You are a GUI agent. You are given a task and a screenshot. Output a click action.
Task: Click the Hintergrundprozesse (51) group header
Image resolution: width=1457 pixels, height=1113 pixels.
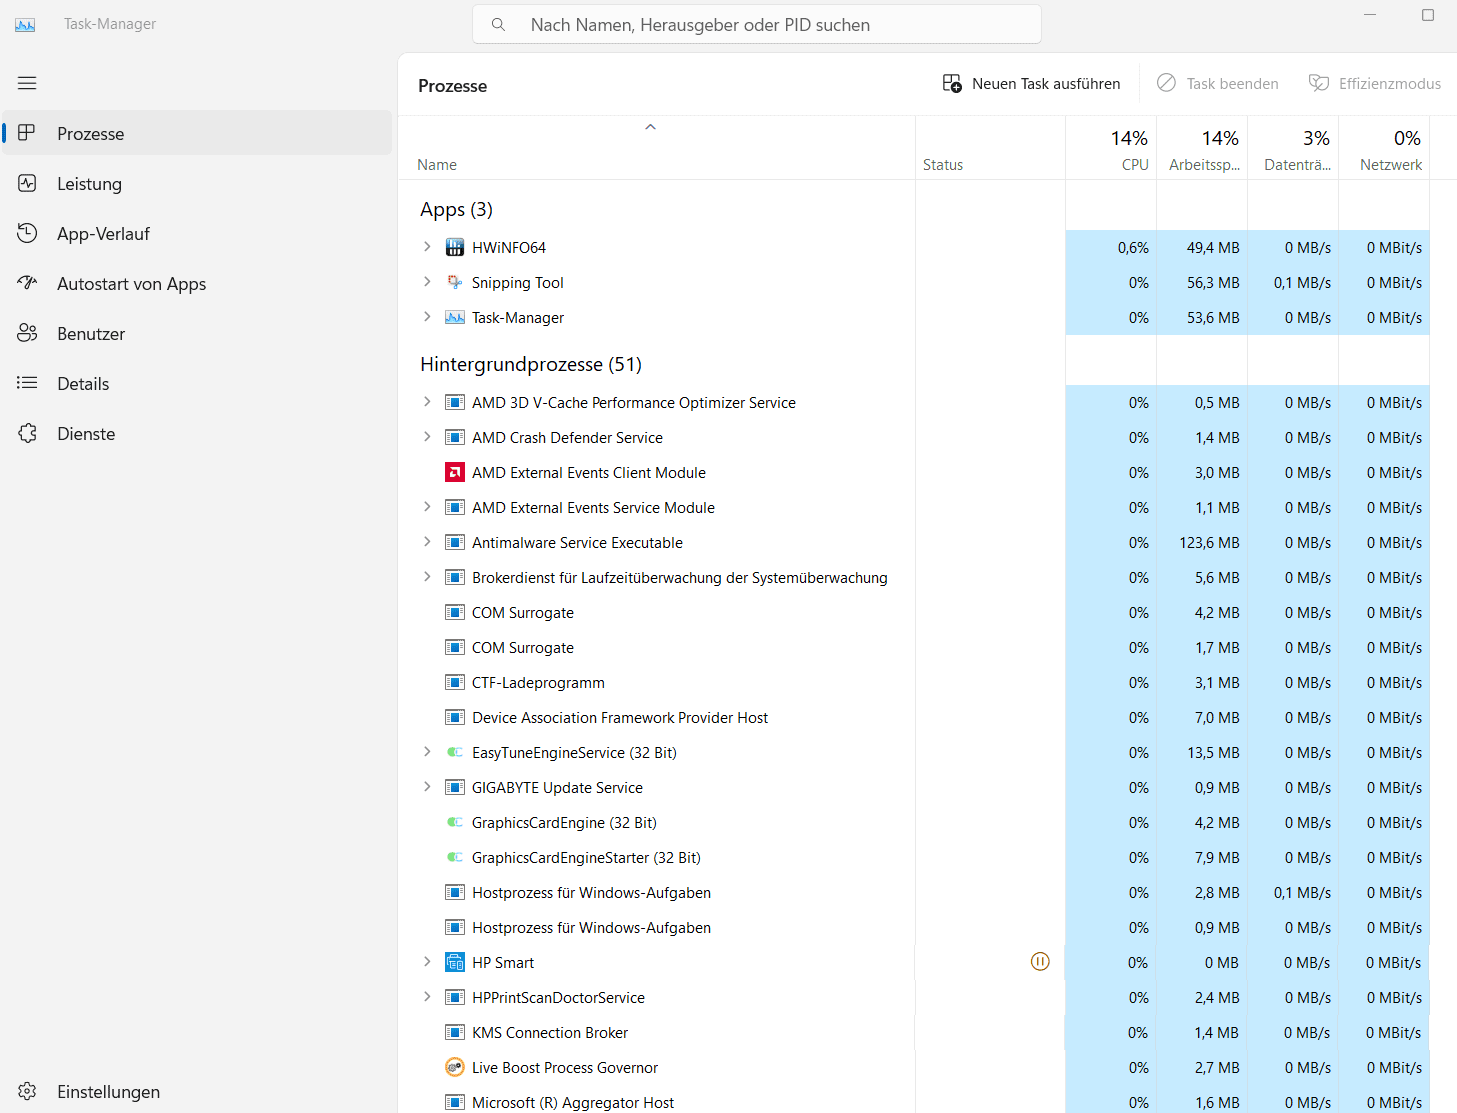531,364
